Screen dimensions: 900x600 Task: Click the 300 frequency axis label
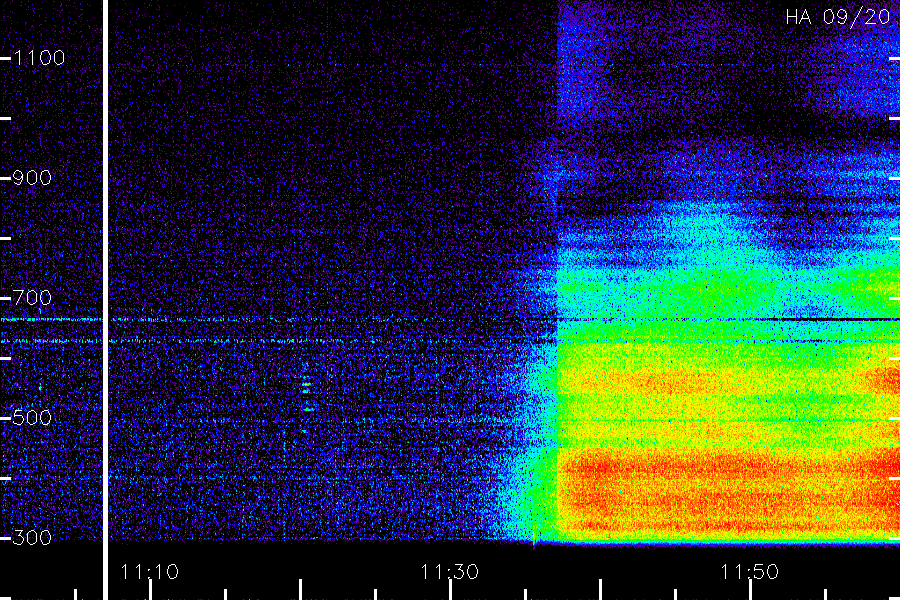(32, 538)
